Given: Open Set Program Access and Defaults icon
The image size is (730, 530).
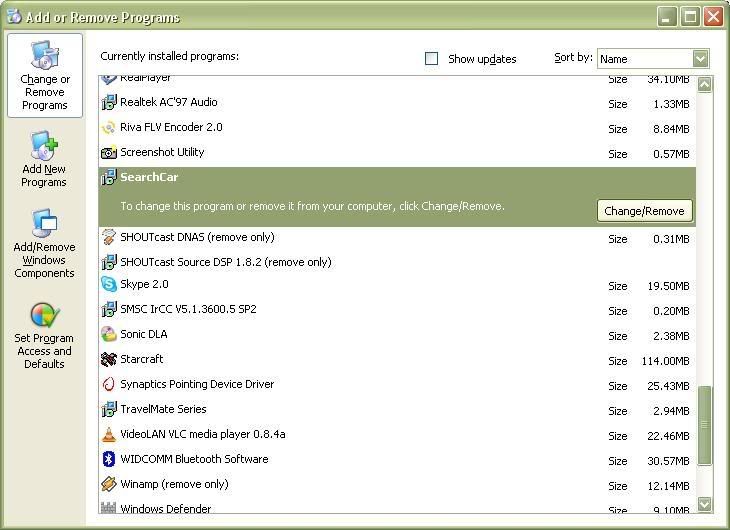Looking at the screenshot, I should 45,315.
